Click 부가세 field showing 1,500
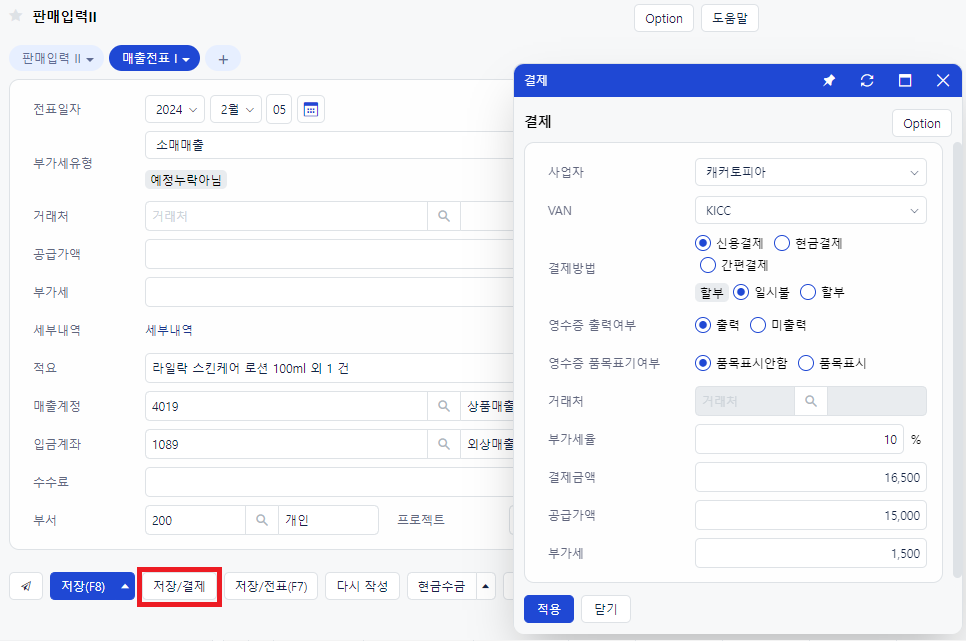 [811, 553]
